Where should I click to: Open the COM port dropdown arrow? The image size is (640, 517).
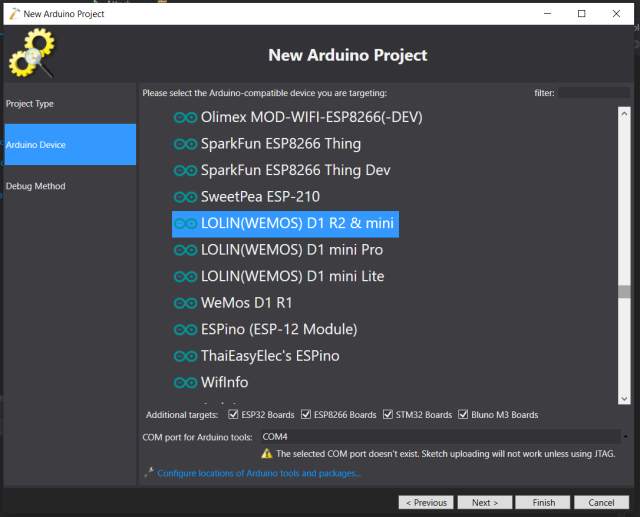[625, 437]
